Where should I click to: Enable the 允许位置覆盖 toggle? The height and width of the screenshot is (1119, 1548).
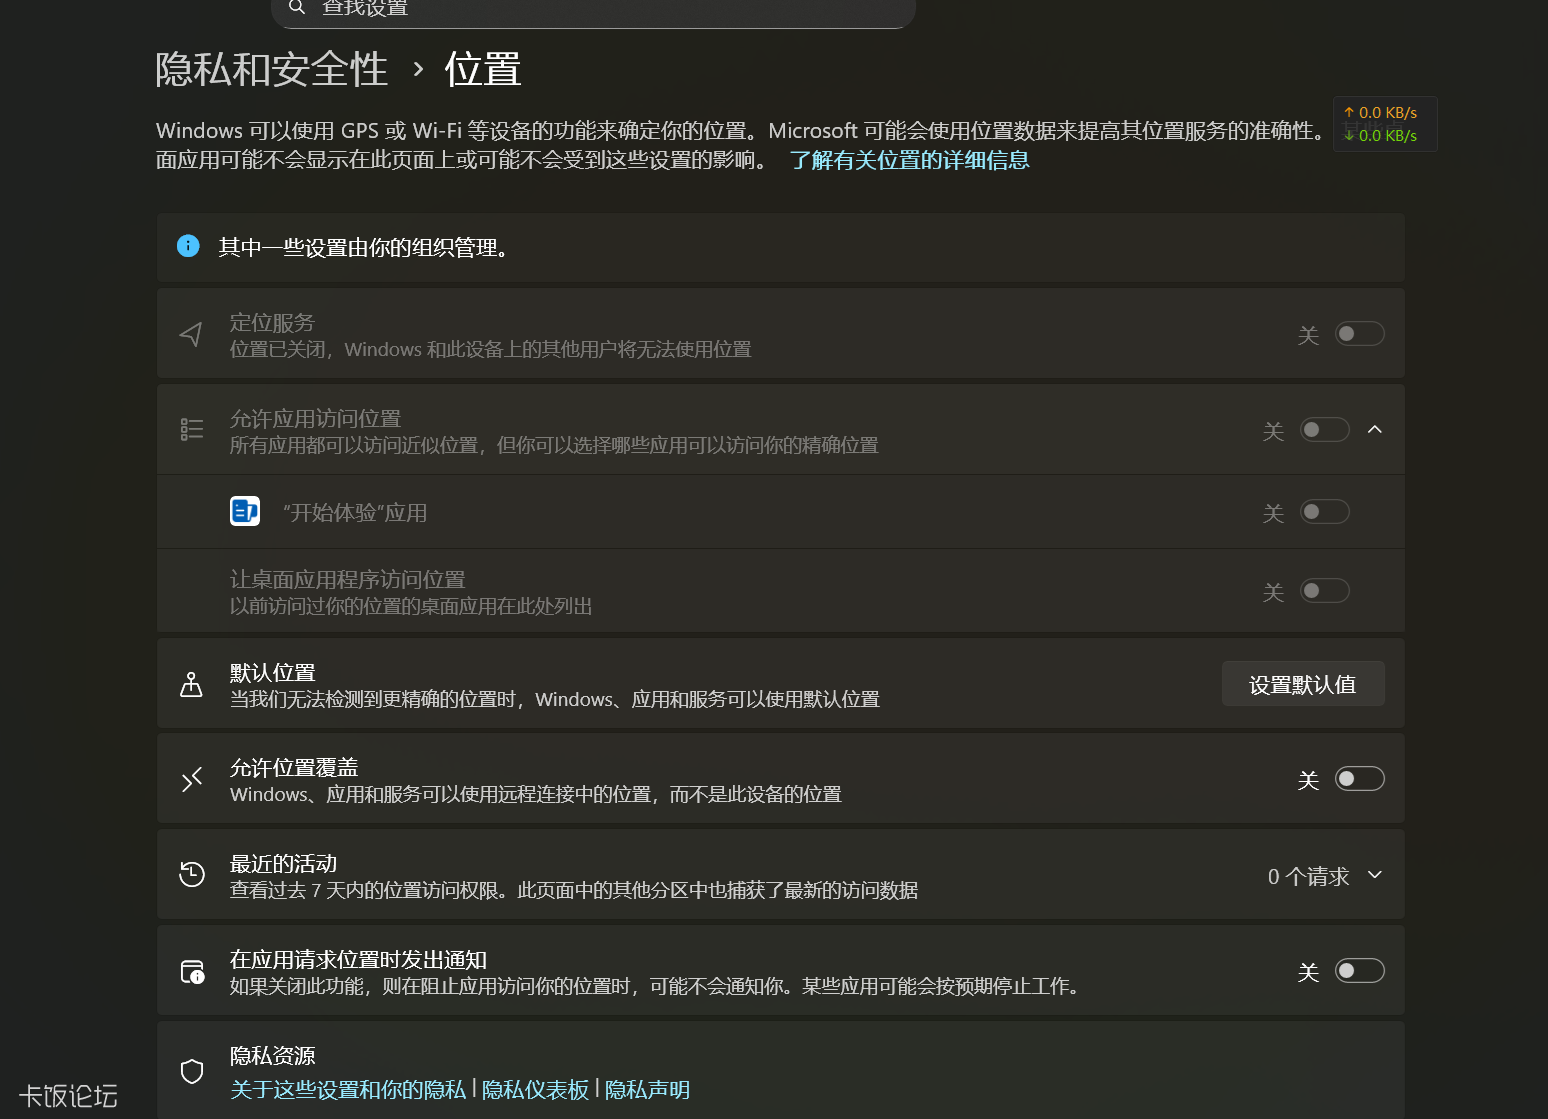[x=1360, y=778]
